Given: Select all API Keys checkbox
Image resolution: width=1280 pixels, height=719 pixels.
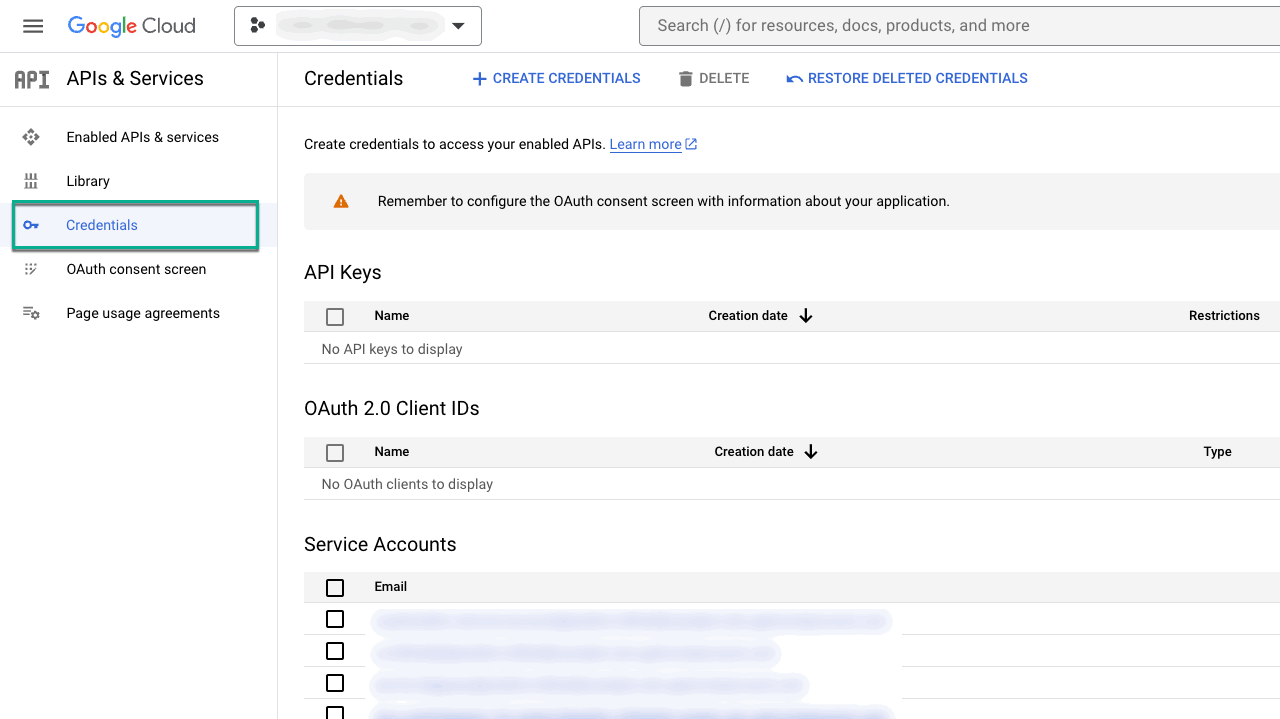Looking at the screenshot, I should point(335,316).
